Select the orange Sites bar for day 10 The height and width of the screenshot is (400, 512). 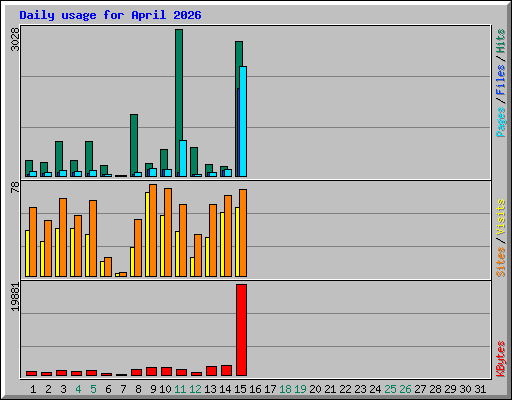coord(168,232)
